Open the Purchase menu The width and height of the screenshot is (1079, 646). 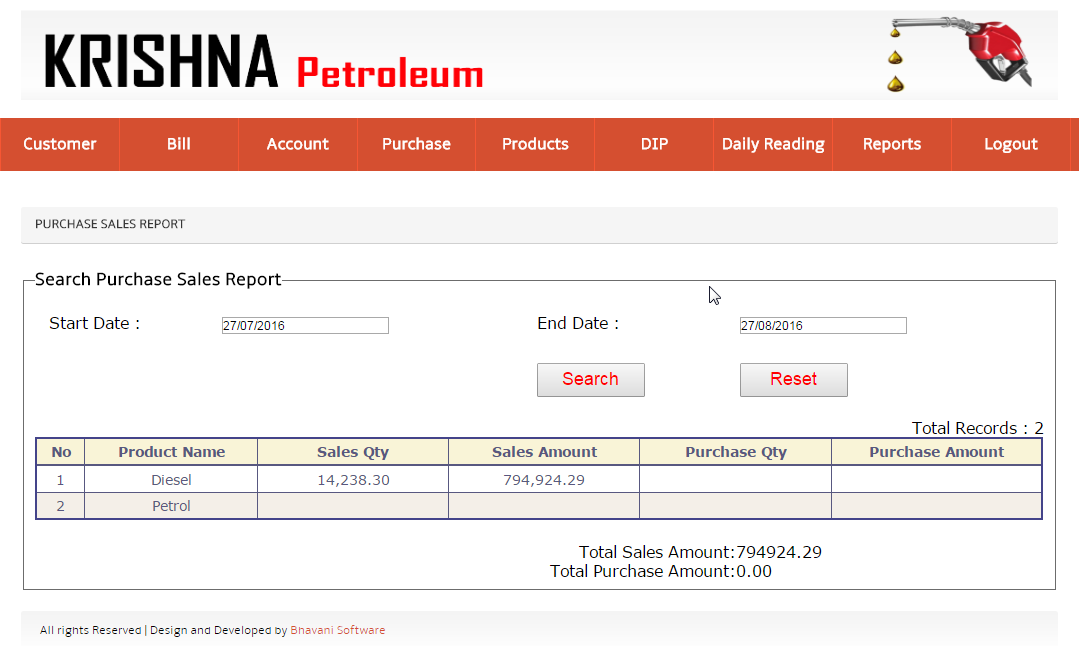point(416,144)
